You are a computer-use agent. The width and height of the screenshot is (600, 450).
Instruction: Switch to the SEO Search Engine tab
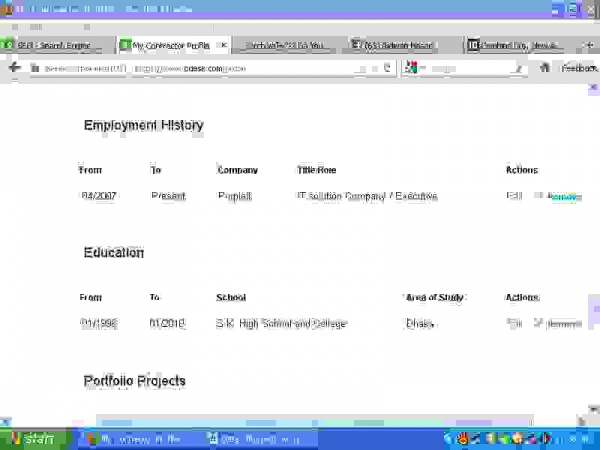click(57, 45)
